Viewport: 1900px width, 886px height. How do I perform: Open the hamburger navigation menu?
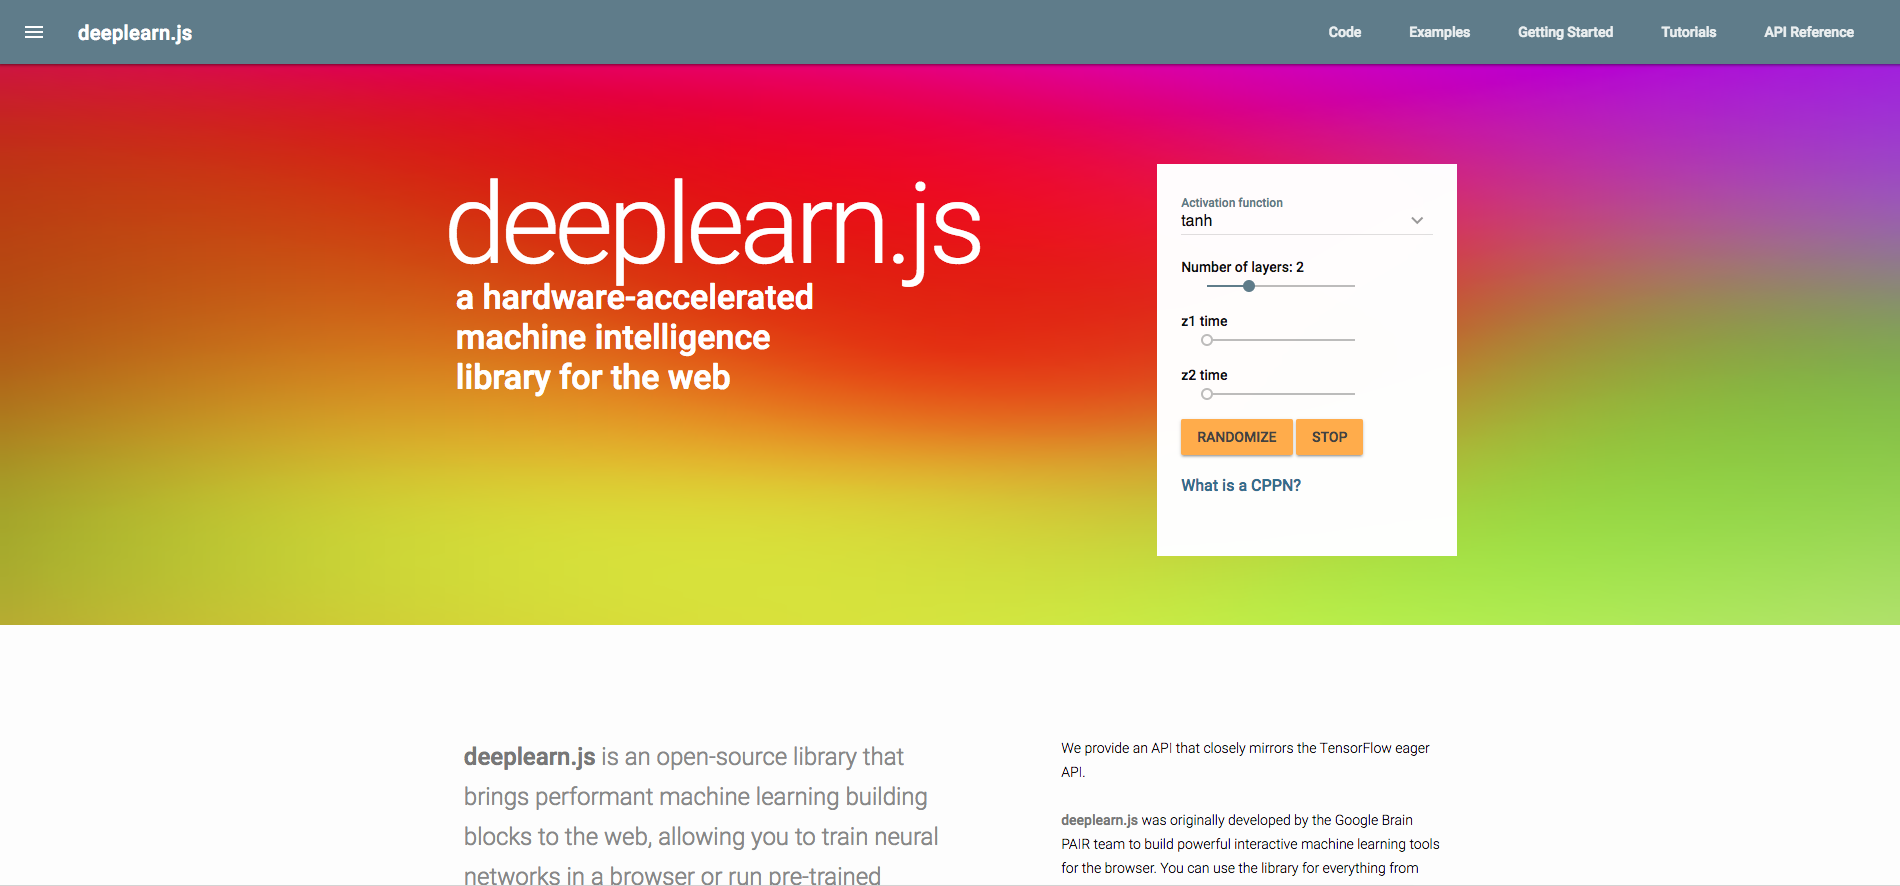34,32
